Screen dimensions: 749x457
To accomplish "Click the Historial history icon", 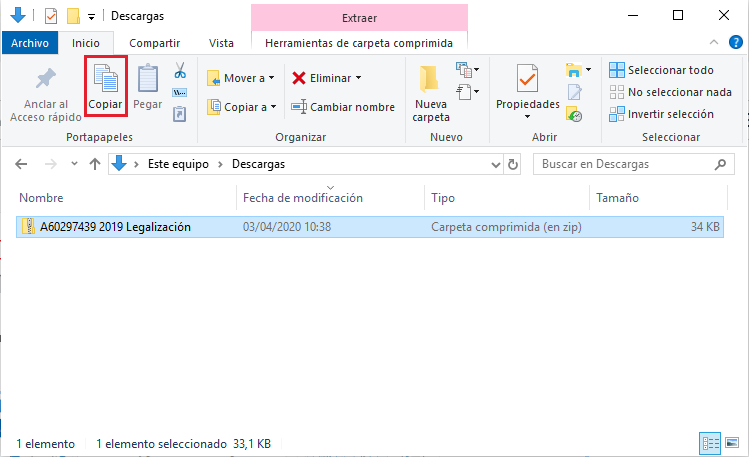I will (574, 114).
